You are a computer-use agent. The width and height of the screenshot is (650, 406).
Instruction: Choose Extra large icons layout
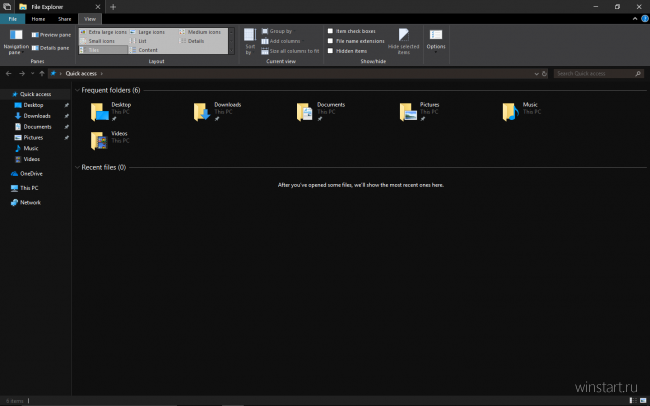click(104, 32)
